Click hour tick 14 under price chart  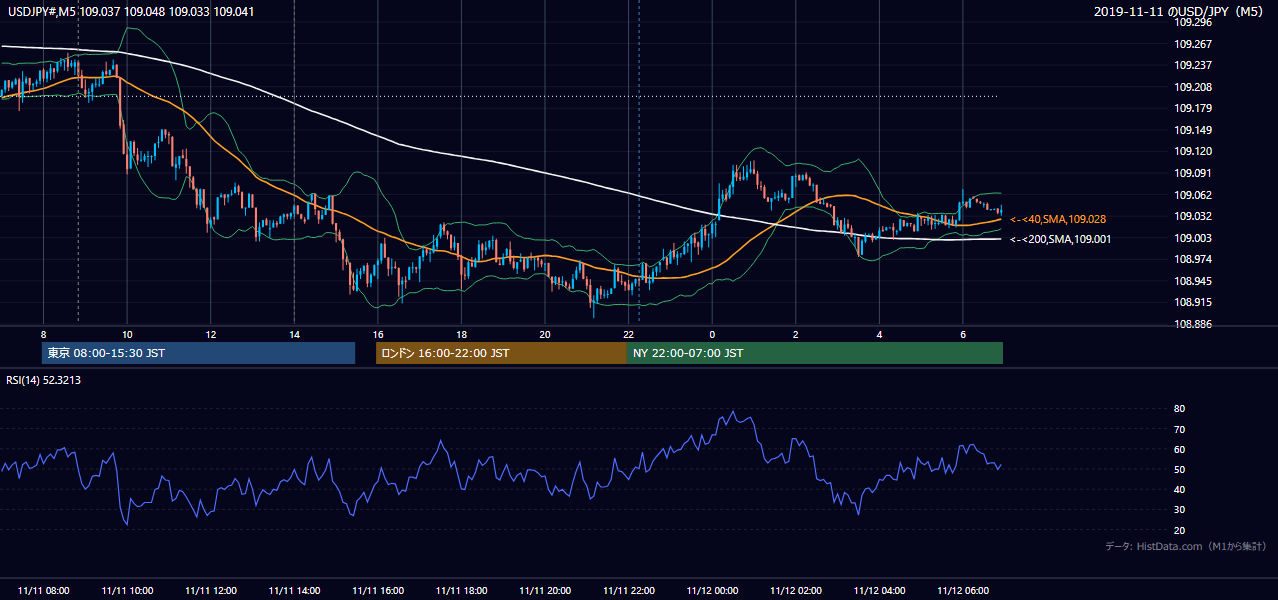coord(294,334)
